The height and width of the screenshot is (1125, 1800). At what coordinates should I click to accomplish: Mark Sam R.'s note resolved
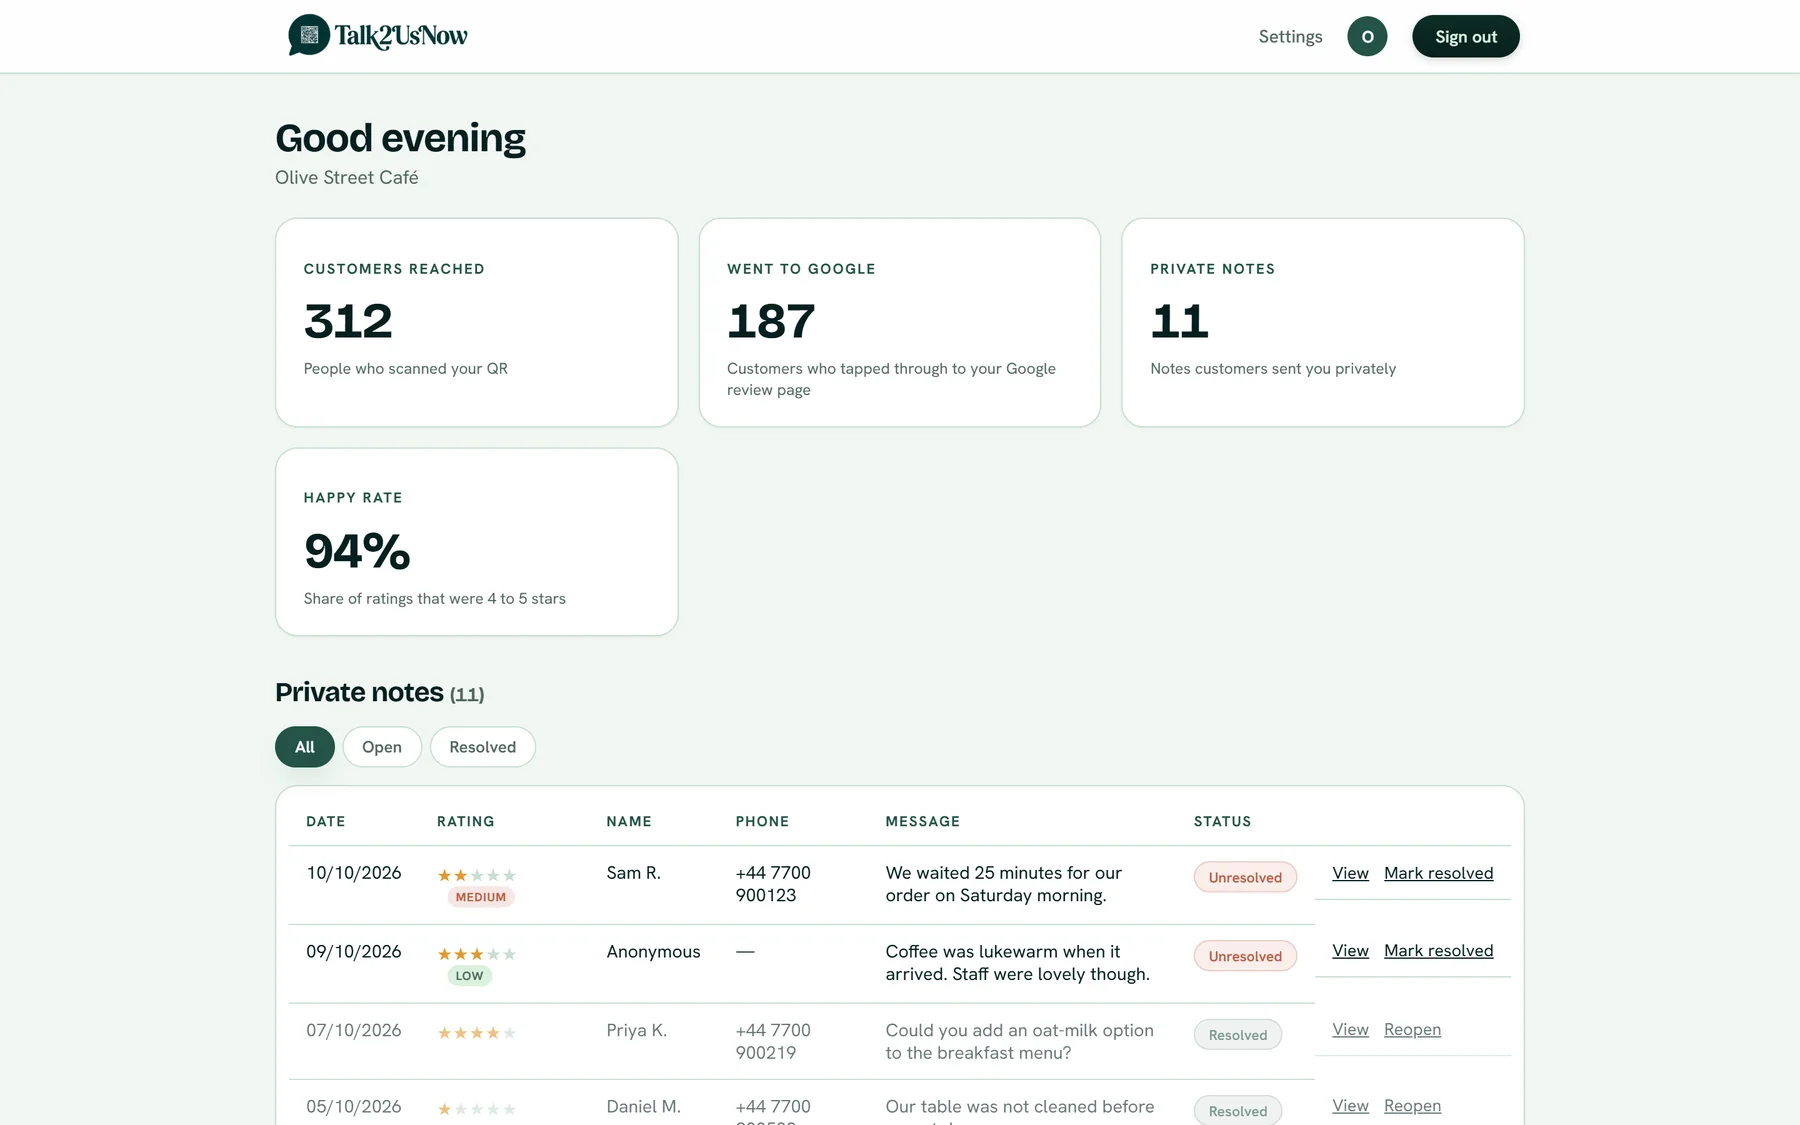pyautogui.click(x=1438, y=873)
